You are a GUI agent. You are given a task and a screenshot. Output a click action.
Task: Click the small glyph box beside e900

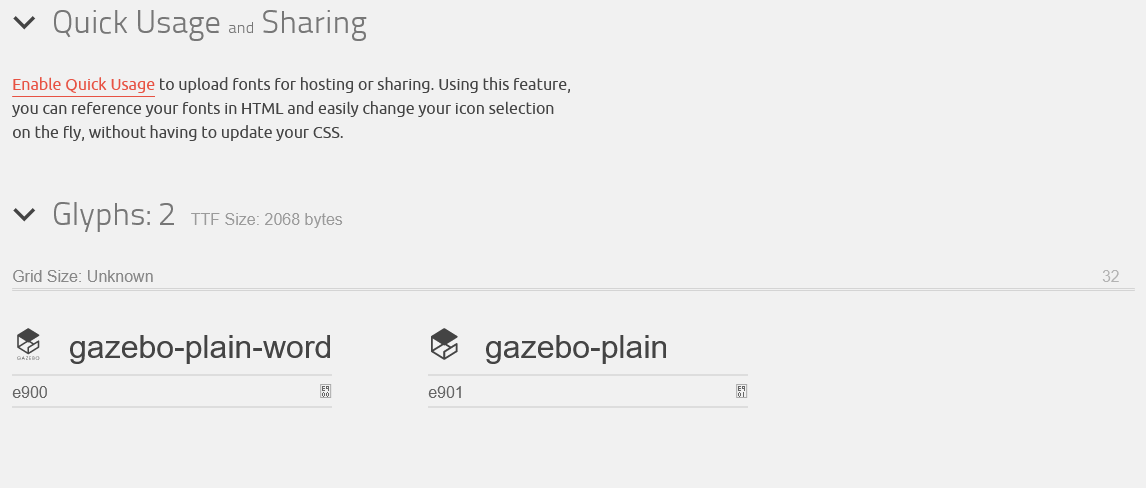click(x=325, y=392)
